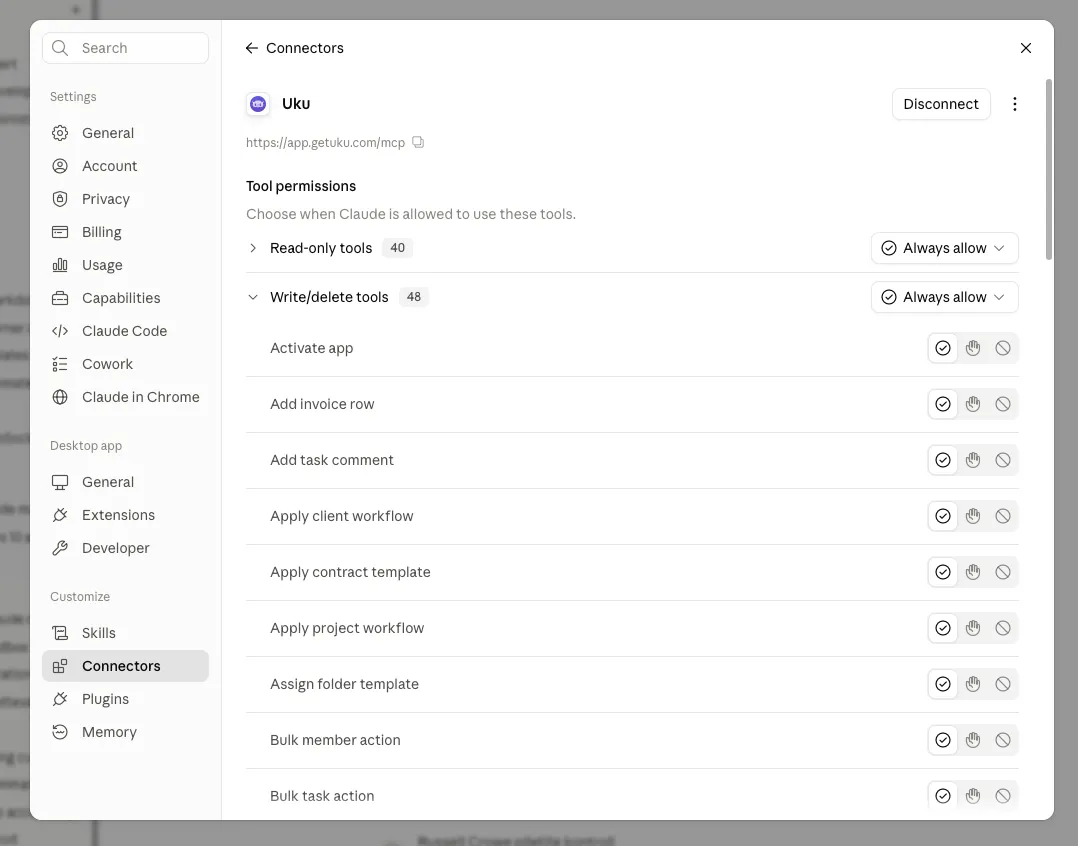Focus the settings Search field
Viewport: 1078px width, 846px height.
pos(125,48)
